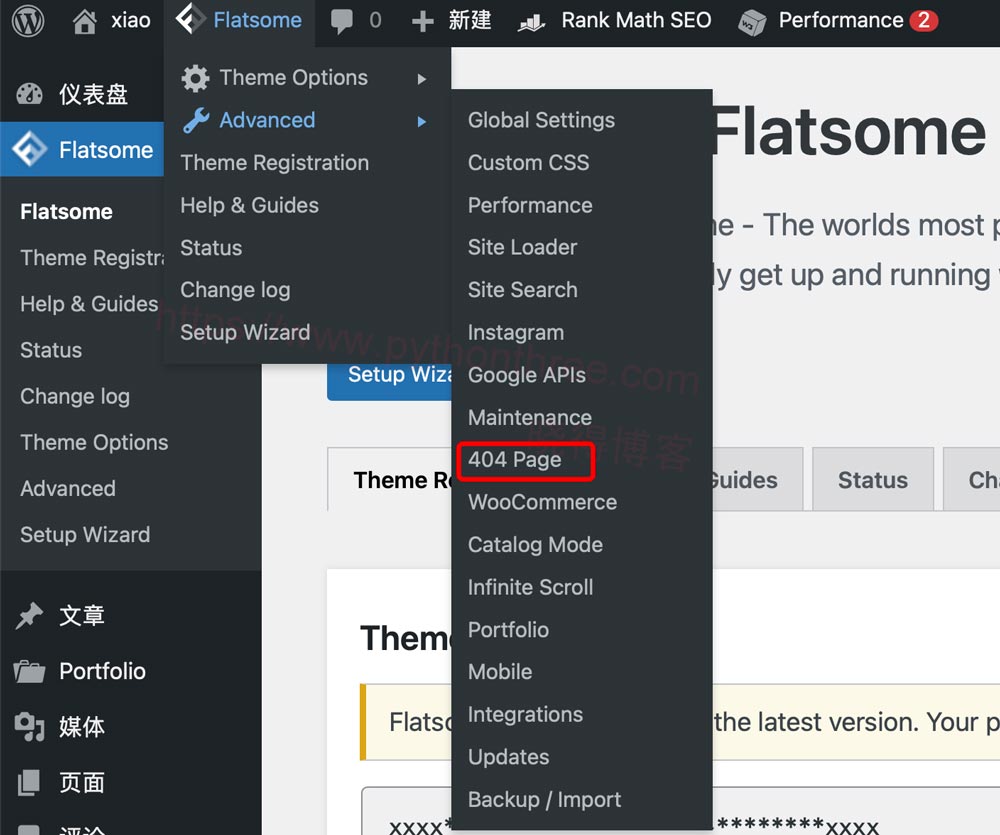Open Backup / Import submenu item
Image resolution: width=1000 pixels, height=835 pixels.
[x=545, y=800]
